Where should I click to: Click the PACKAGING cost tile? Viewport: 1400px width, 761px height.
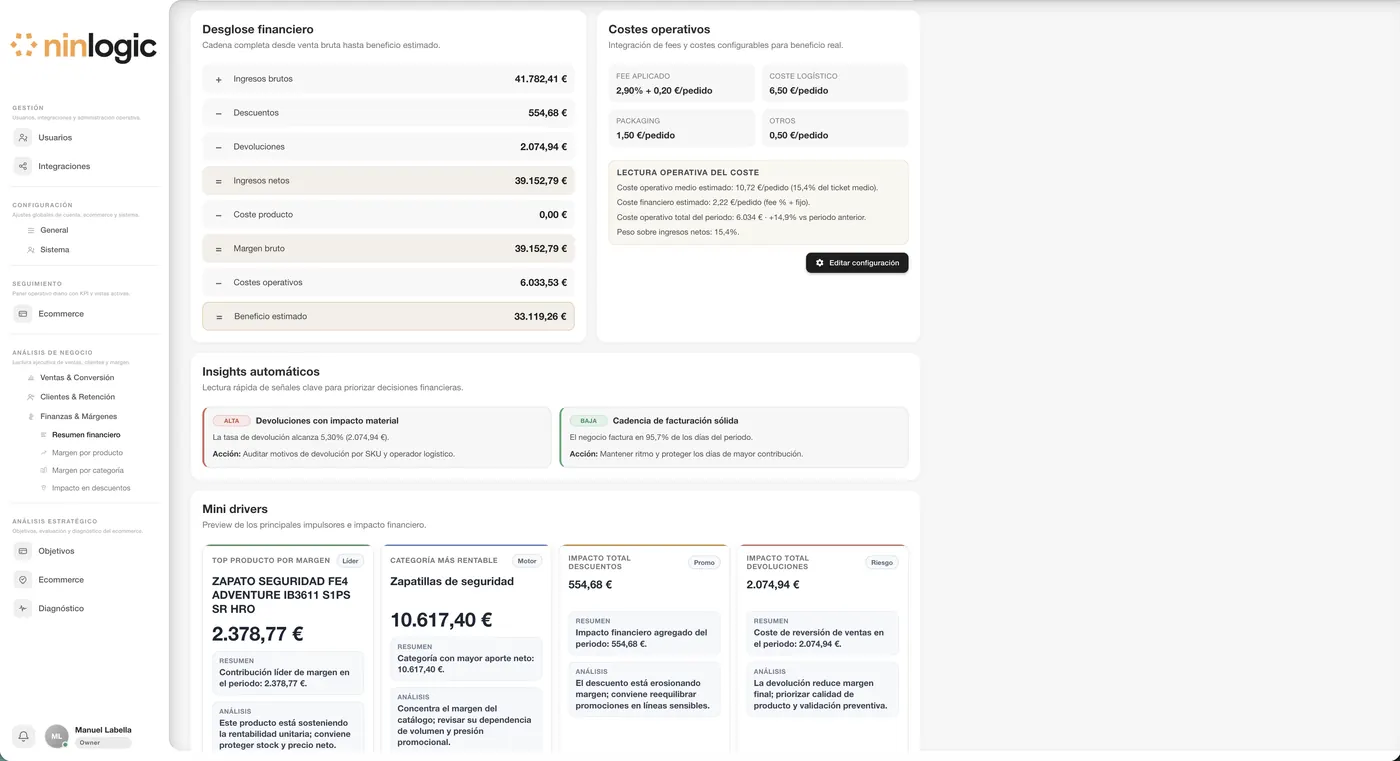(x=682, y=128)
